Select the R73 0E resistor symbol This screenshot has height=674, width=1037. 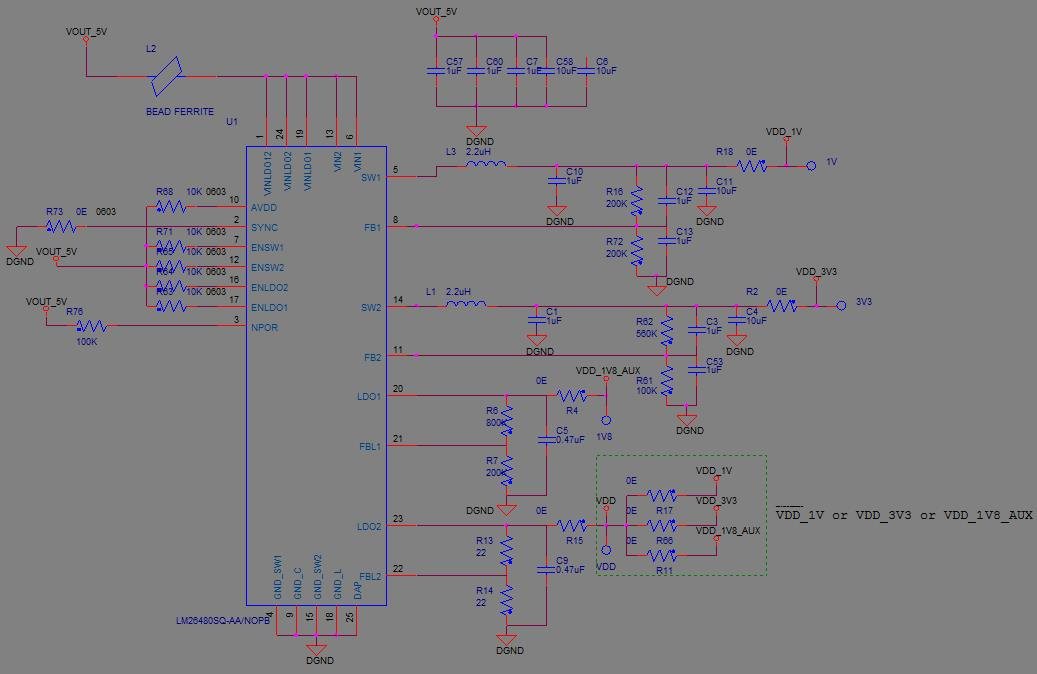point(61,227)
